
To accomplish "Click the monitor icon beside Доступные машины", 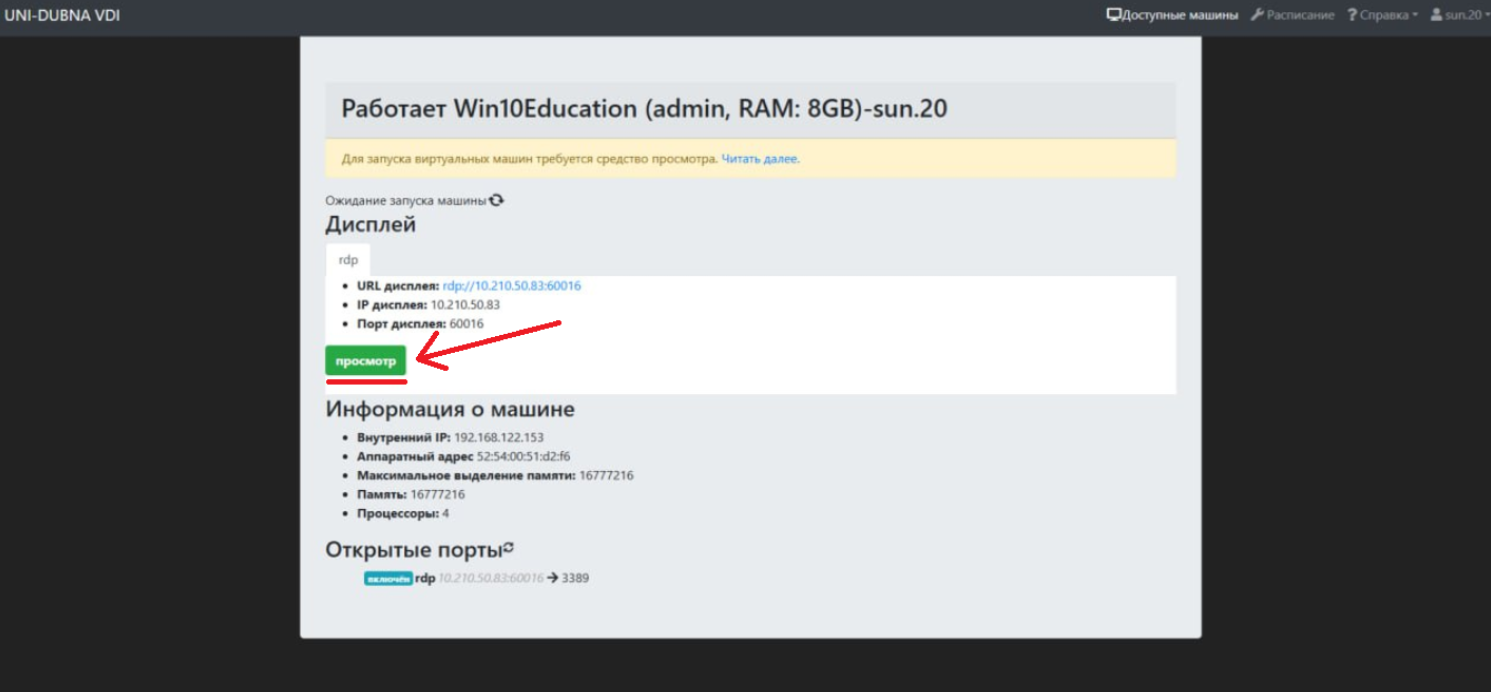I will click(x=1114, y=15).
